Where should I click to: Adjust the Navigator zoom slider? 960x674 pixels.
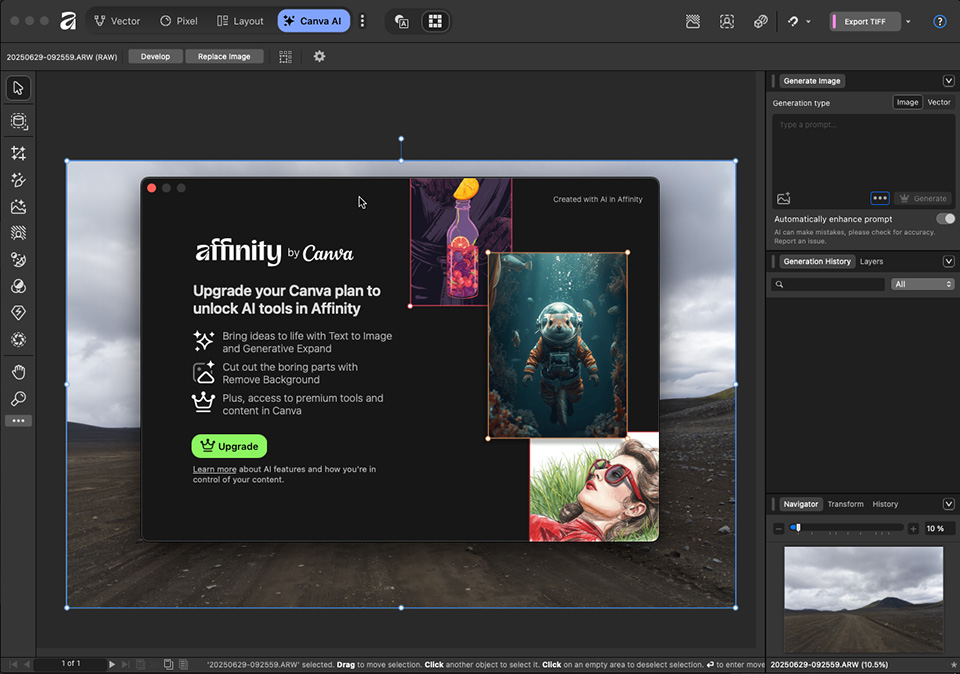tap(800, 528)
